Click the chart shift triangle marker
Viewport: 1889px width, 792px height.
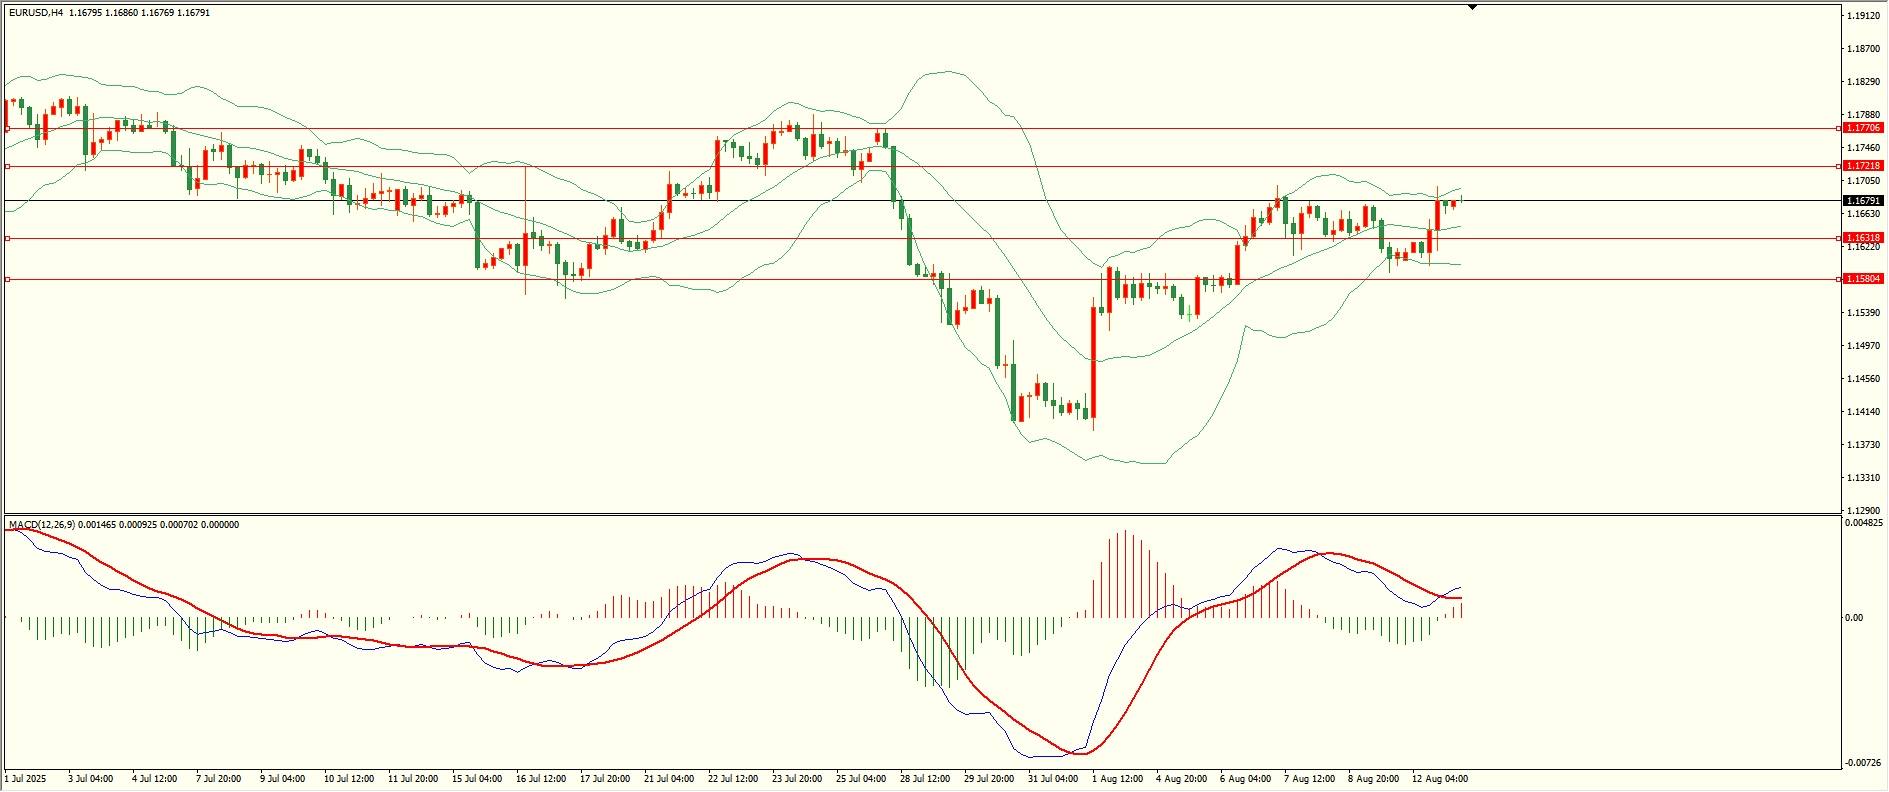point(1472,7)
